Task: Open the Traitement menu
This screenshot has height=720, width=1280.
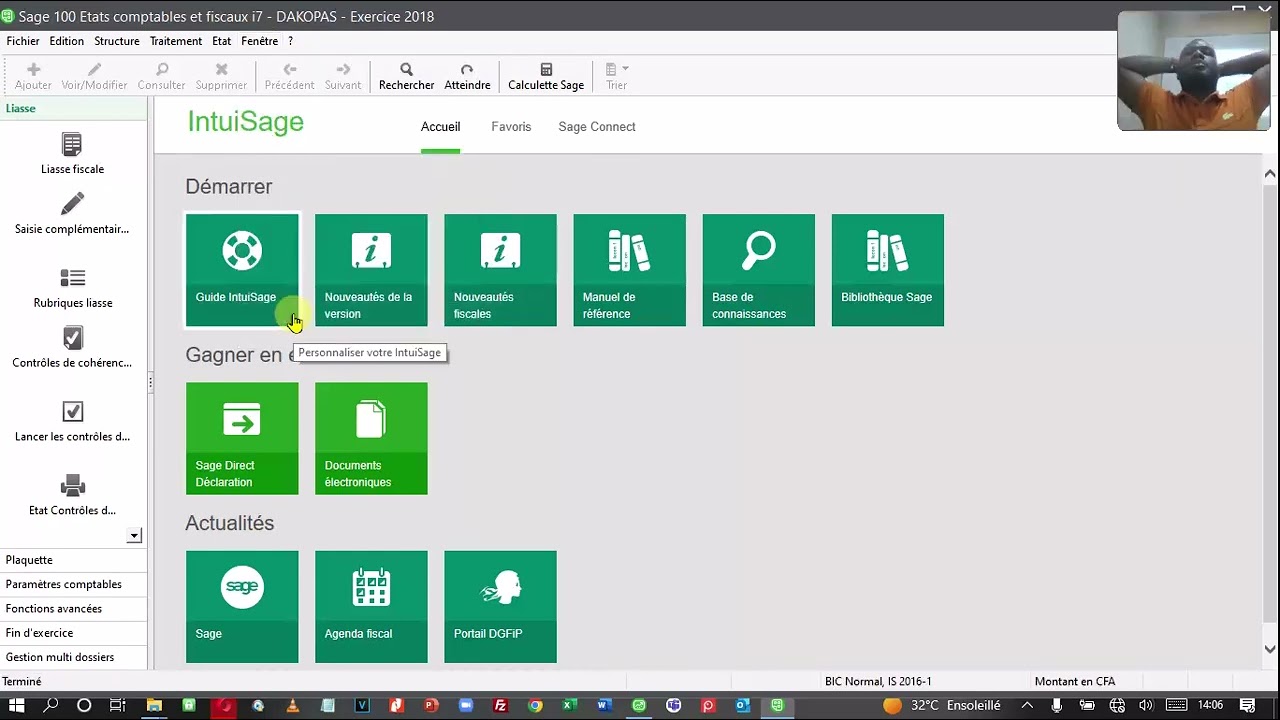Action: (176, 41)
